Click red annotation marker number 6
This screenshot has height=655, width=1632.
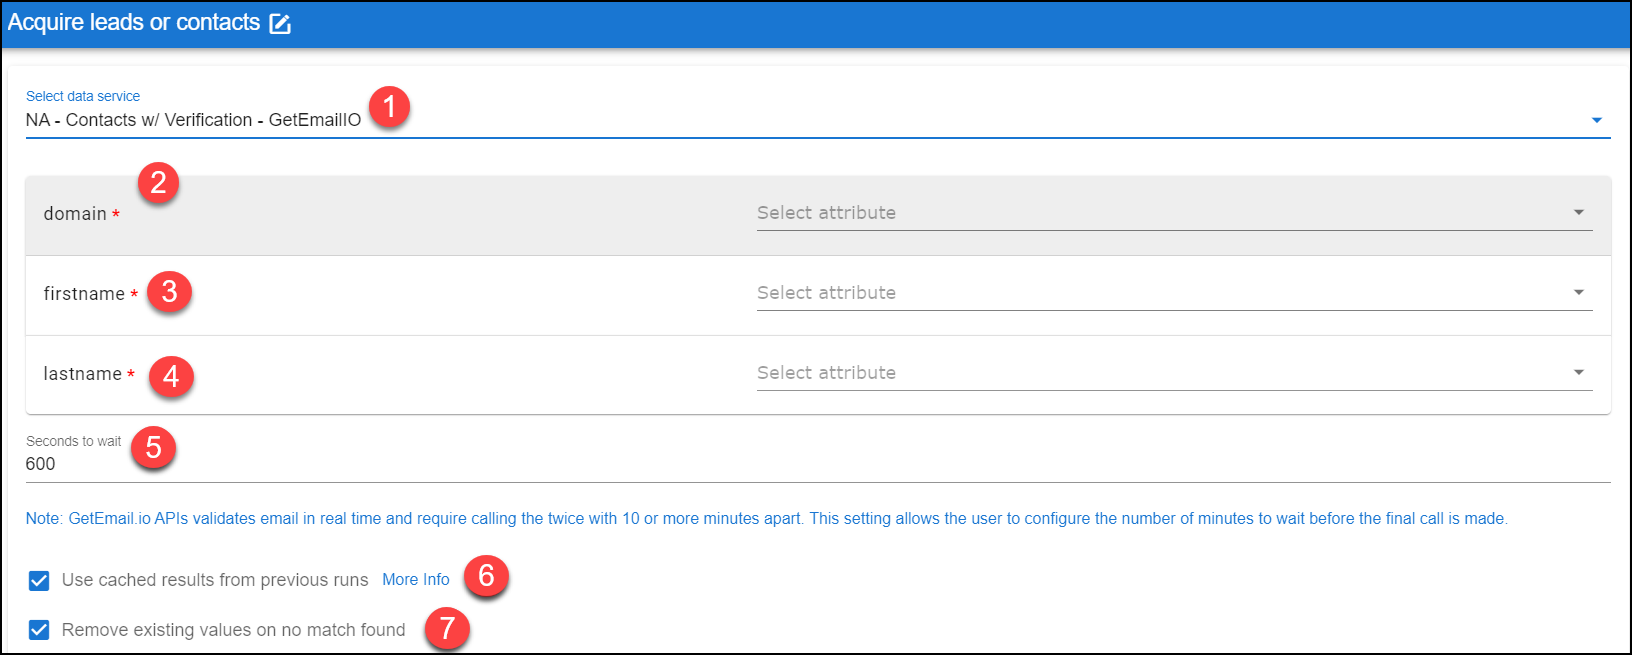(486, 576)
